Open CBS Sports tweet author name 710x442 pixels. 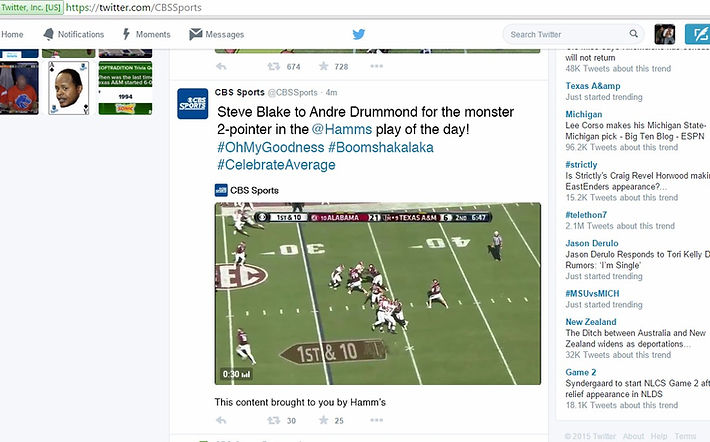point(240,92)
